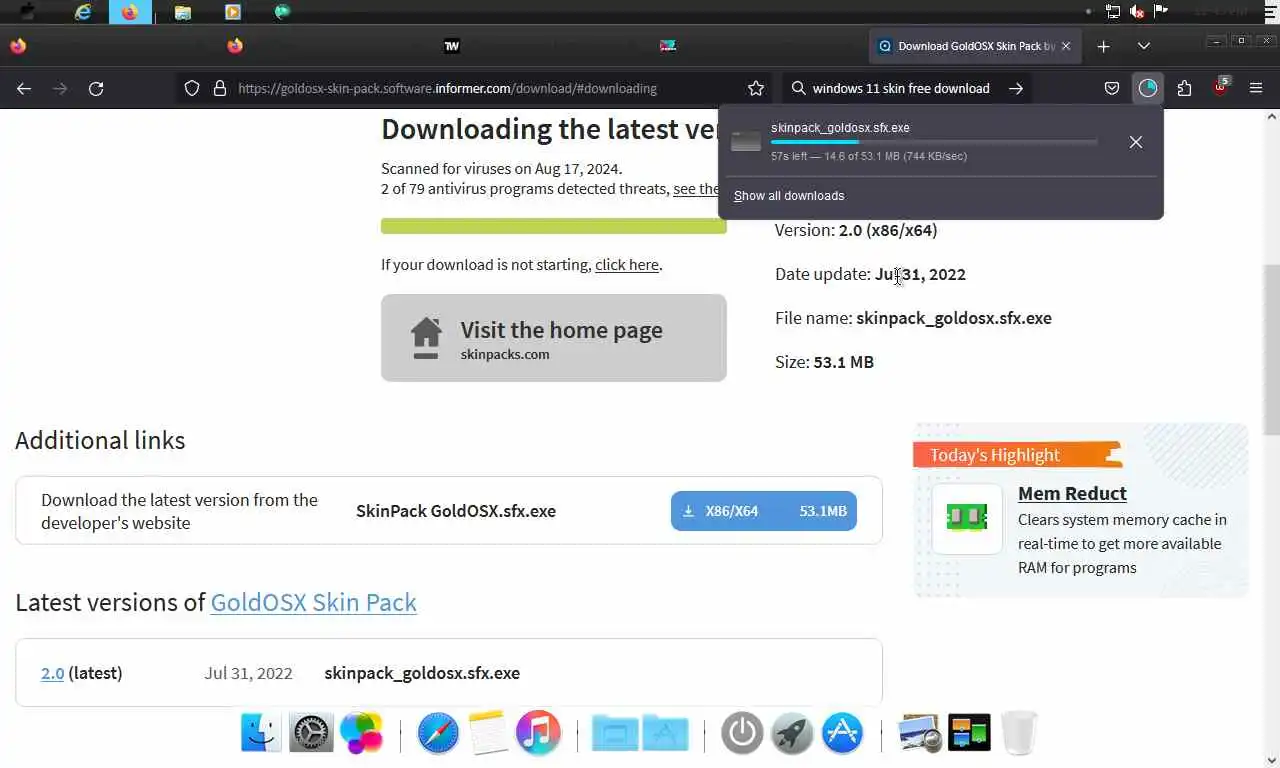Switch to the TW tab
This screenshot has height=768, width=1280.
[x=452, y=46]
